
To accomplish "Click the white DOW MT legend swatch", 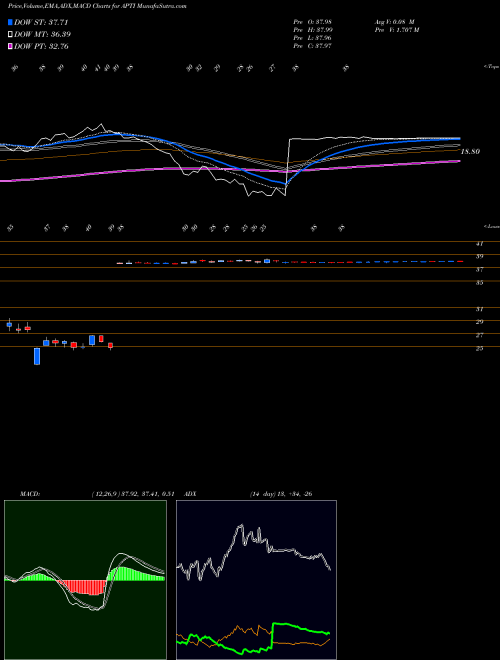I will (x=10, y=35).
